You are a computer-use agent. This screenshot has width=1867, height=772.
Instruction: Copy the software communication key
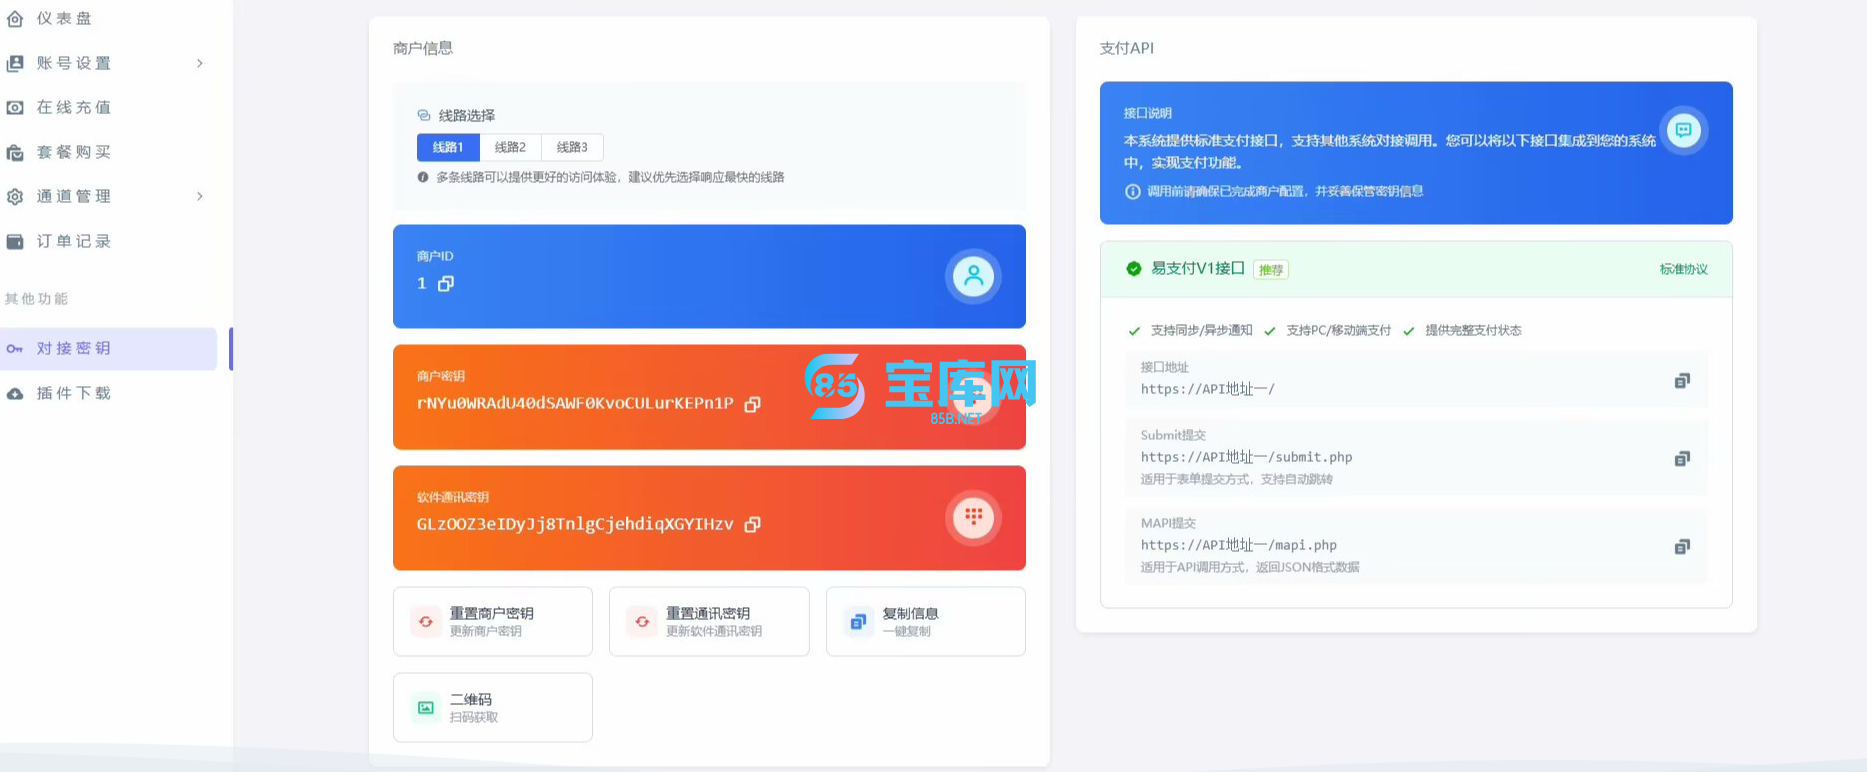click(x=753, y=525)
